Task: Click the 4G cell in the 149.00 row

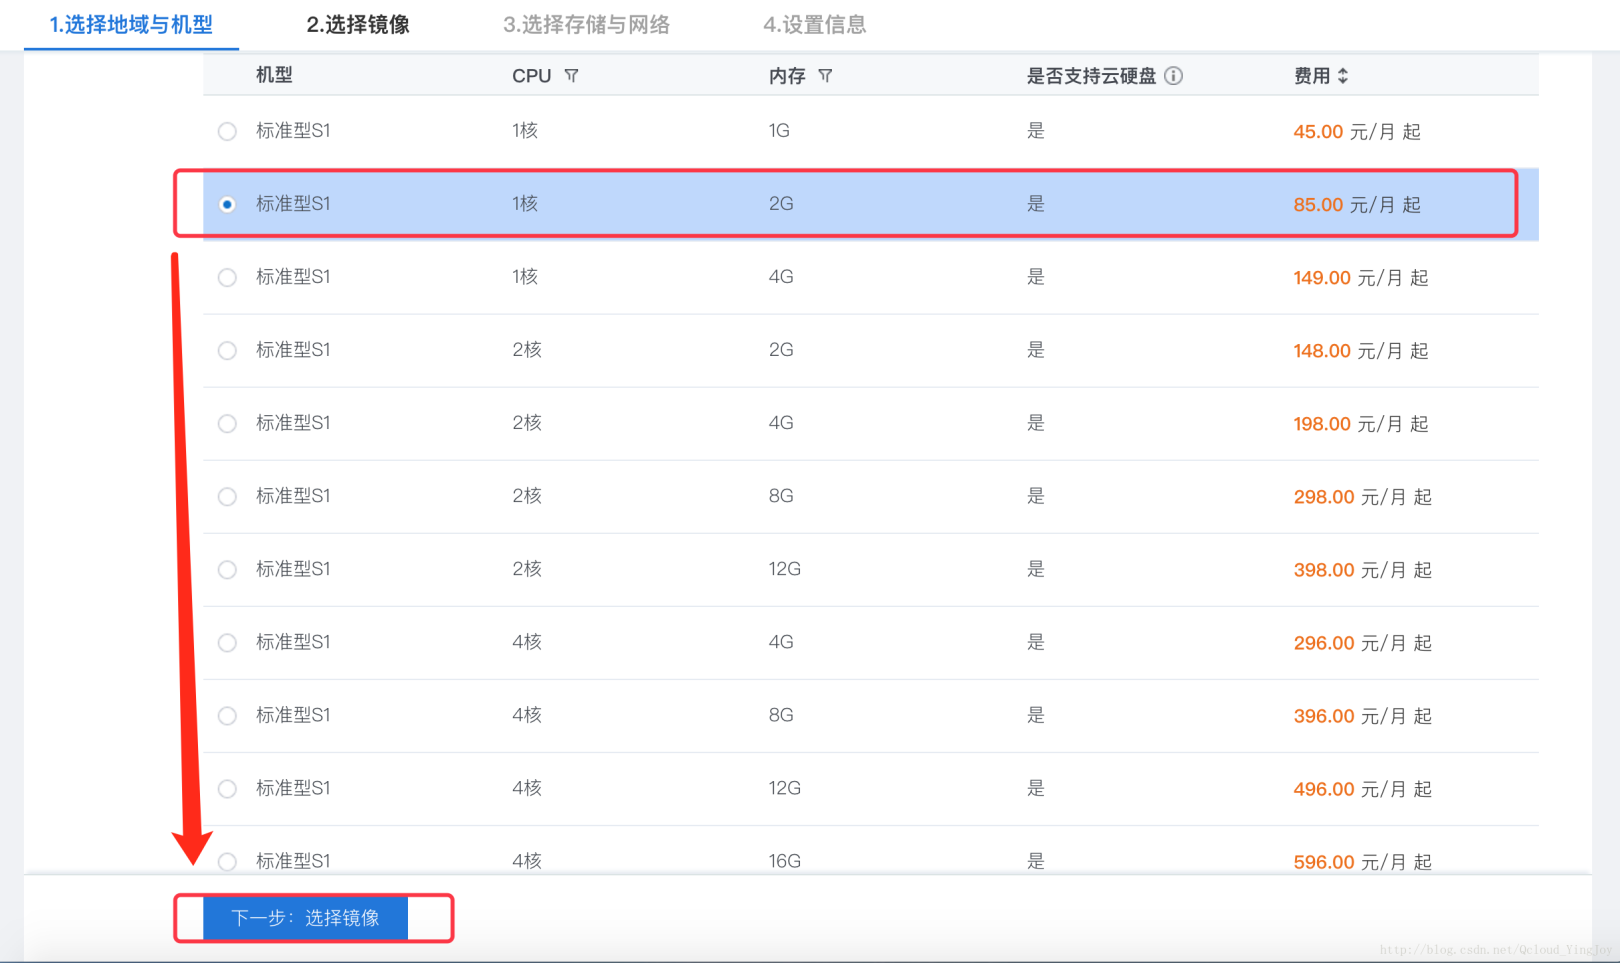Action: click(x=781, y=277)
